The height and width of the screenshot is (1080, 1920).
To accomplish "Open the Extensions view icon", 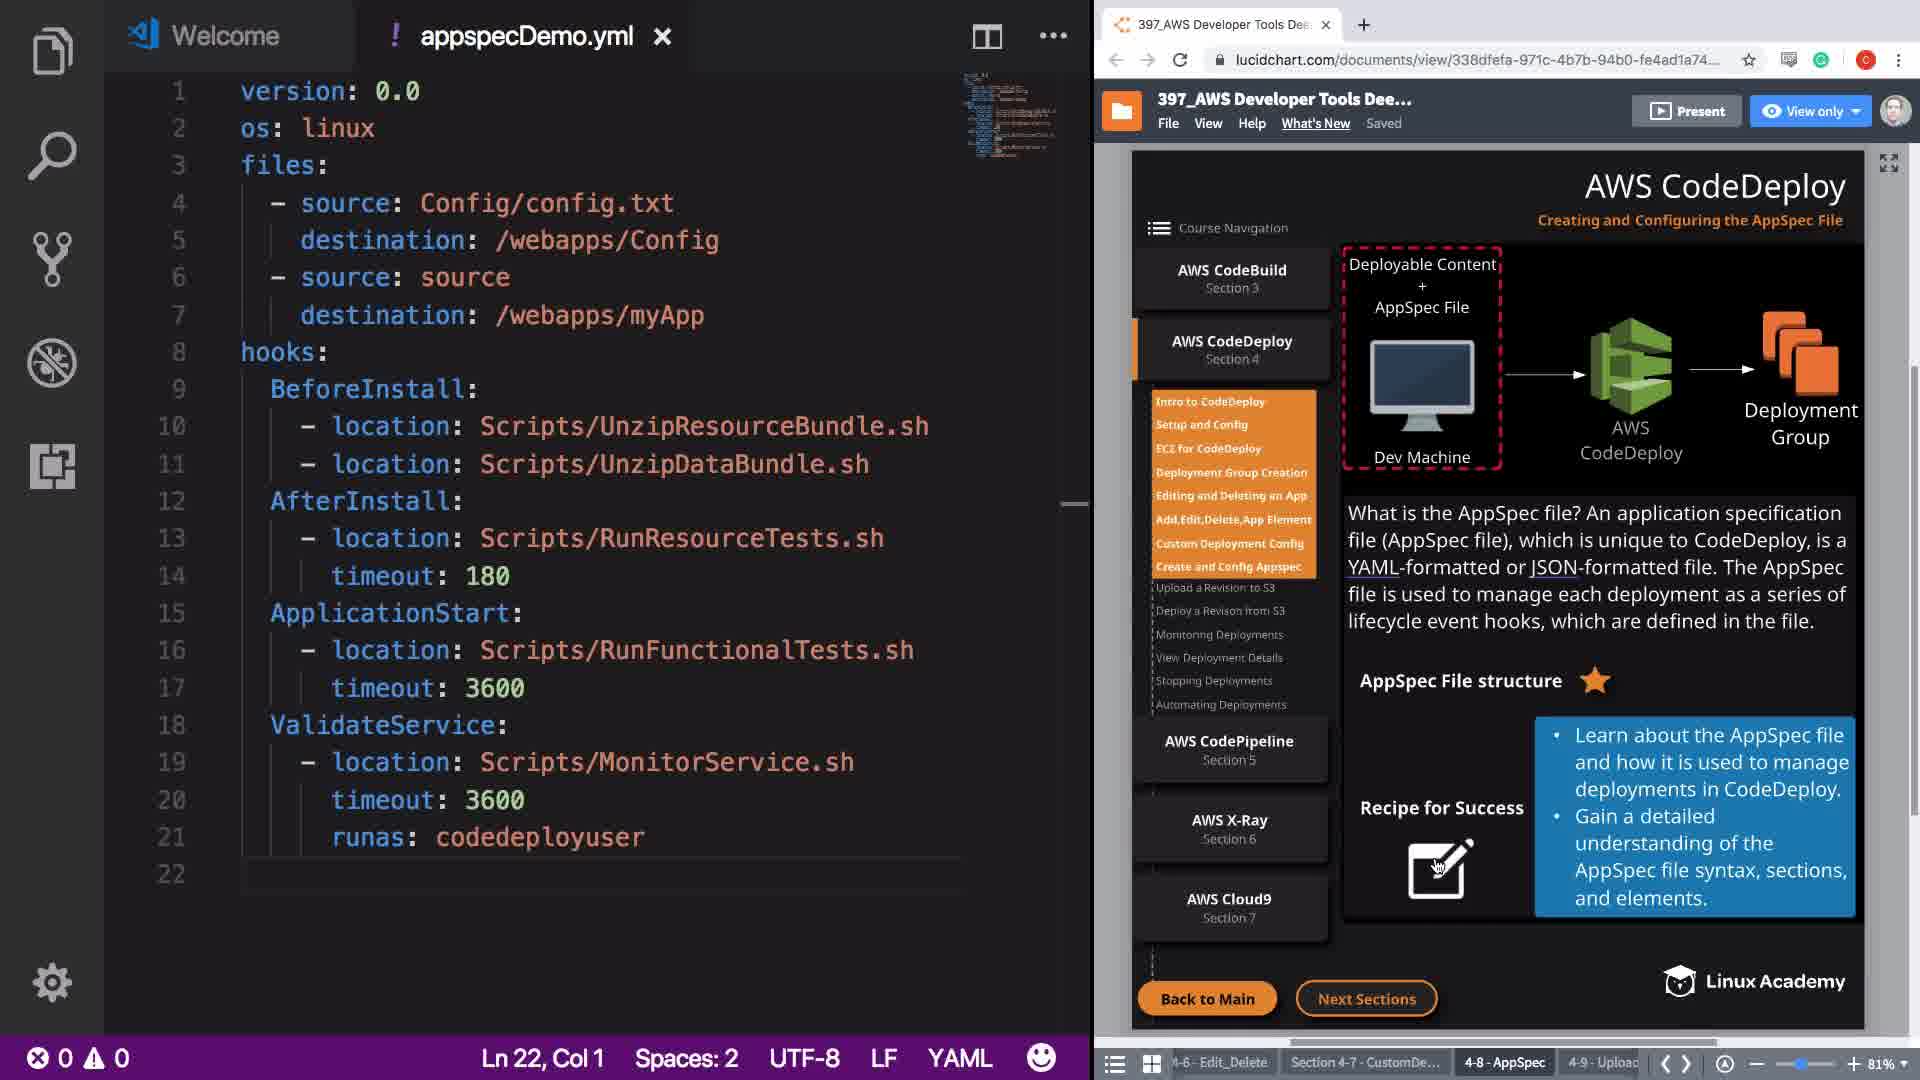I will [x=52, y=466].
